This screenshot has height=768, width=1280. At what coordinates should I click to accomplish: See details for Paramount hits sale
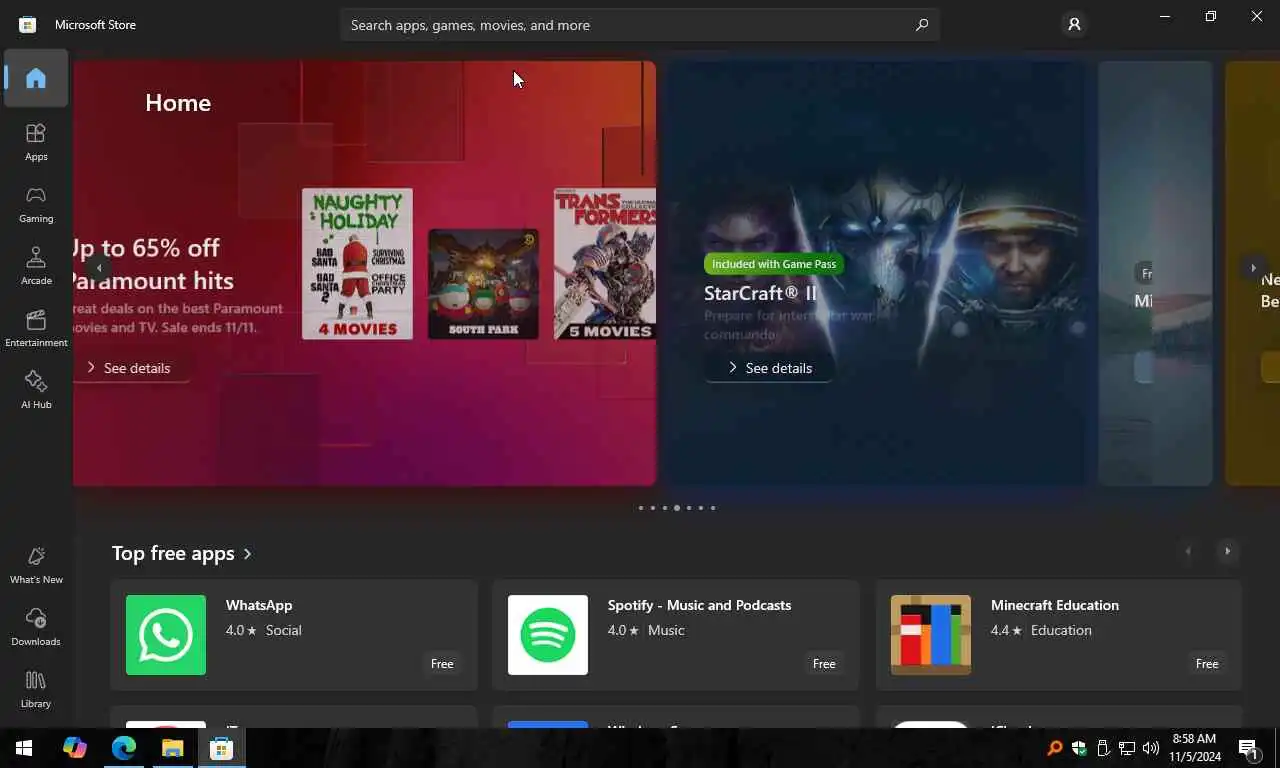tap(130, 368)
